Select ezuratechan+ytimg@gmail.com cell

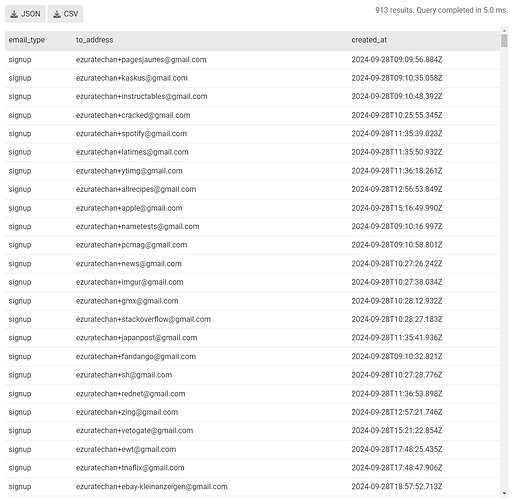129,171
